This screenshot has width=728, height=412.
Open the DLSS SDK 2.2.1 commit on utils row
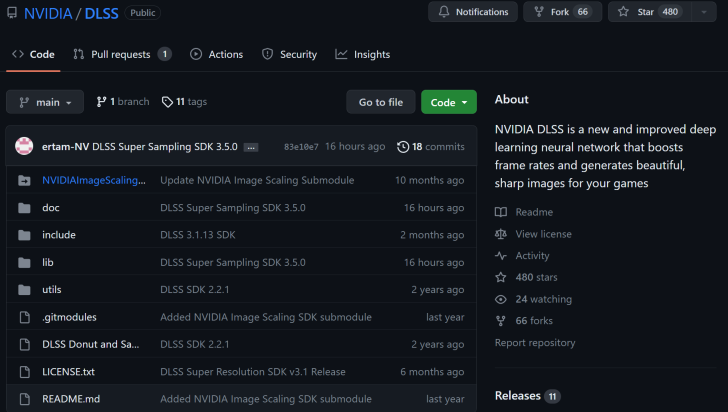pos(195,290)
